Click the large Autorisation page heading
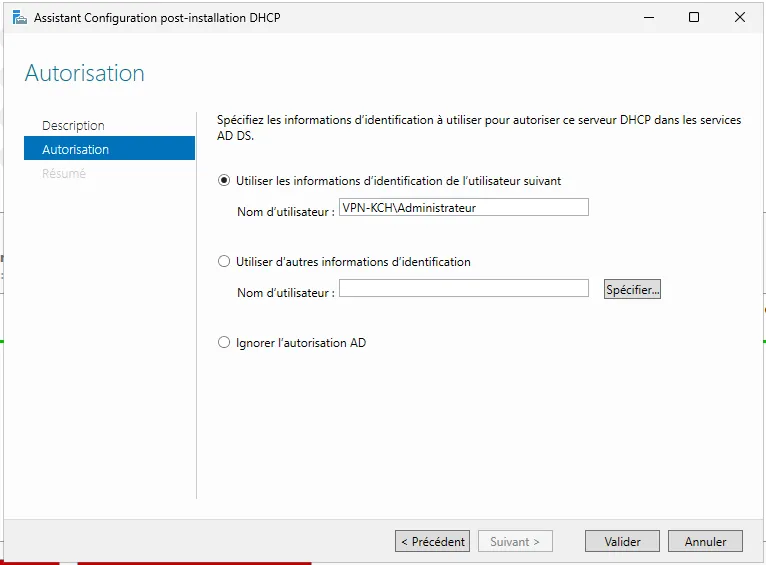 85,73
